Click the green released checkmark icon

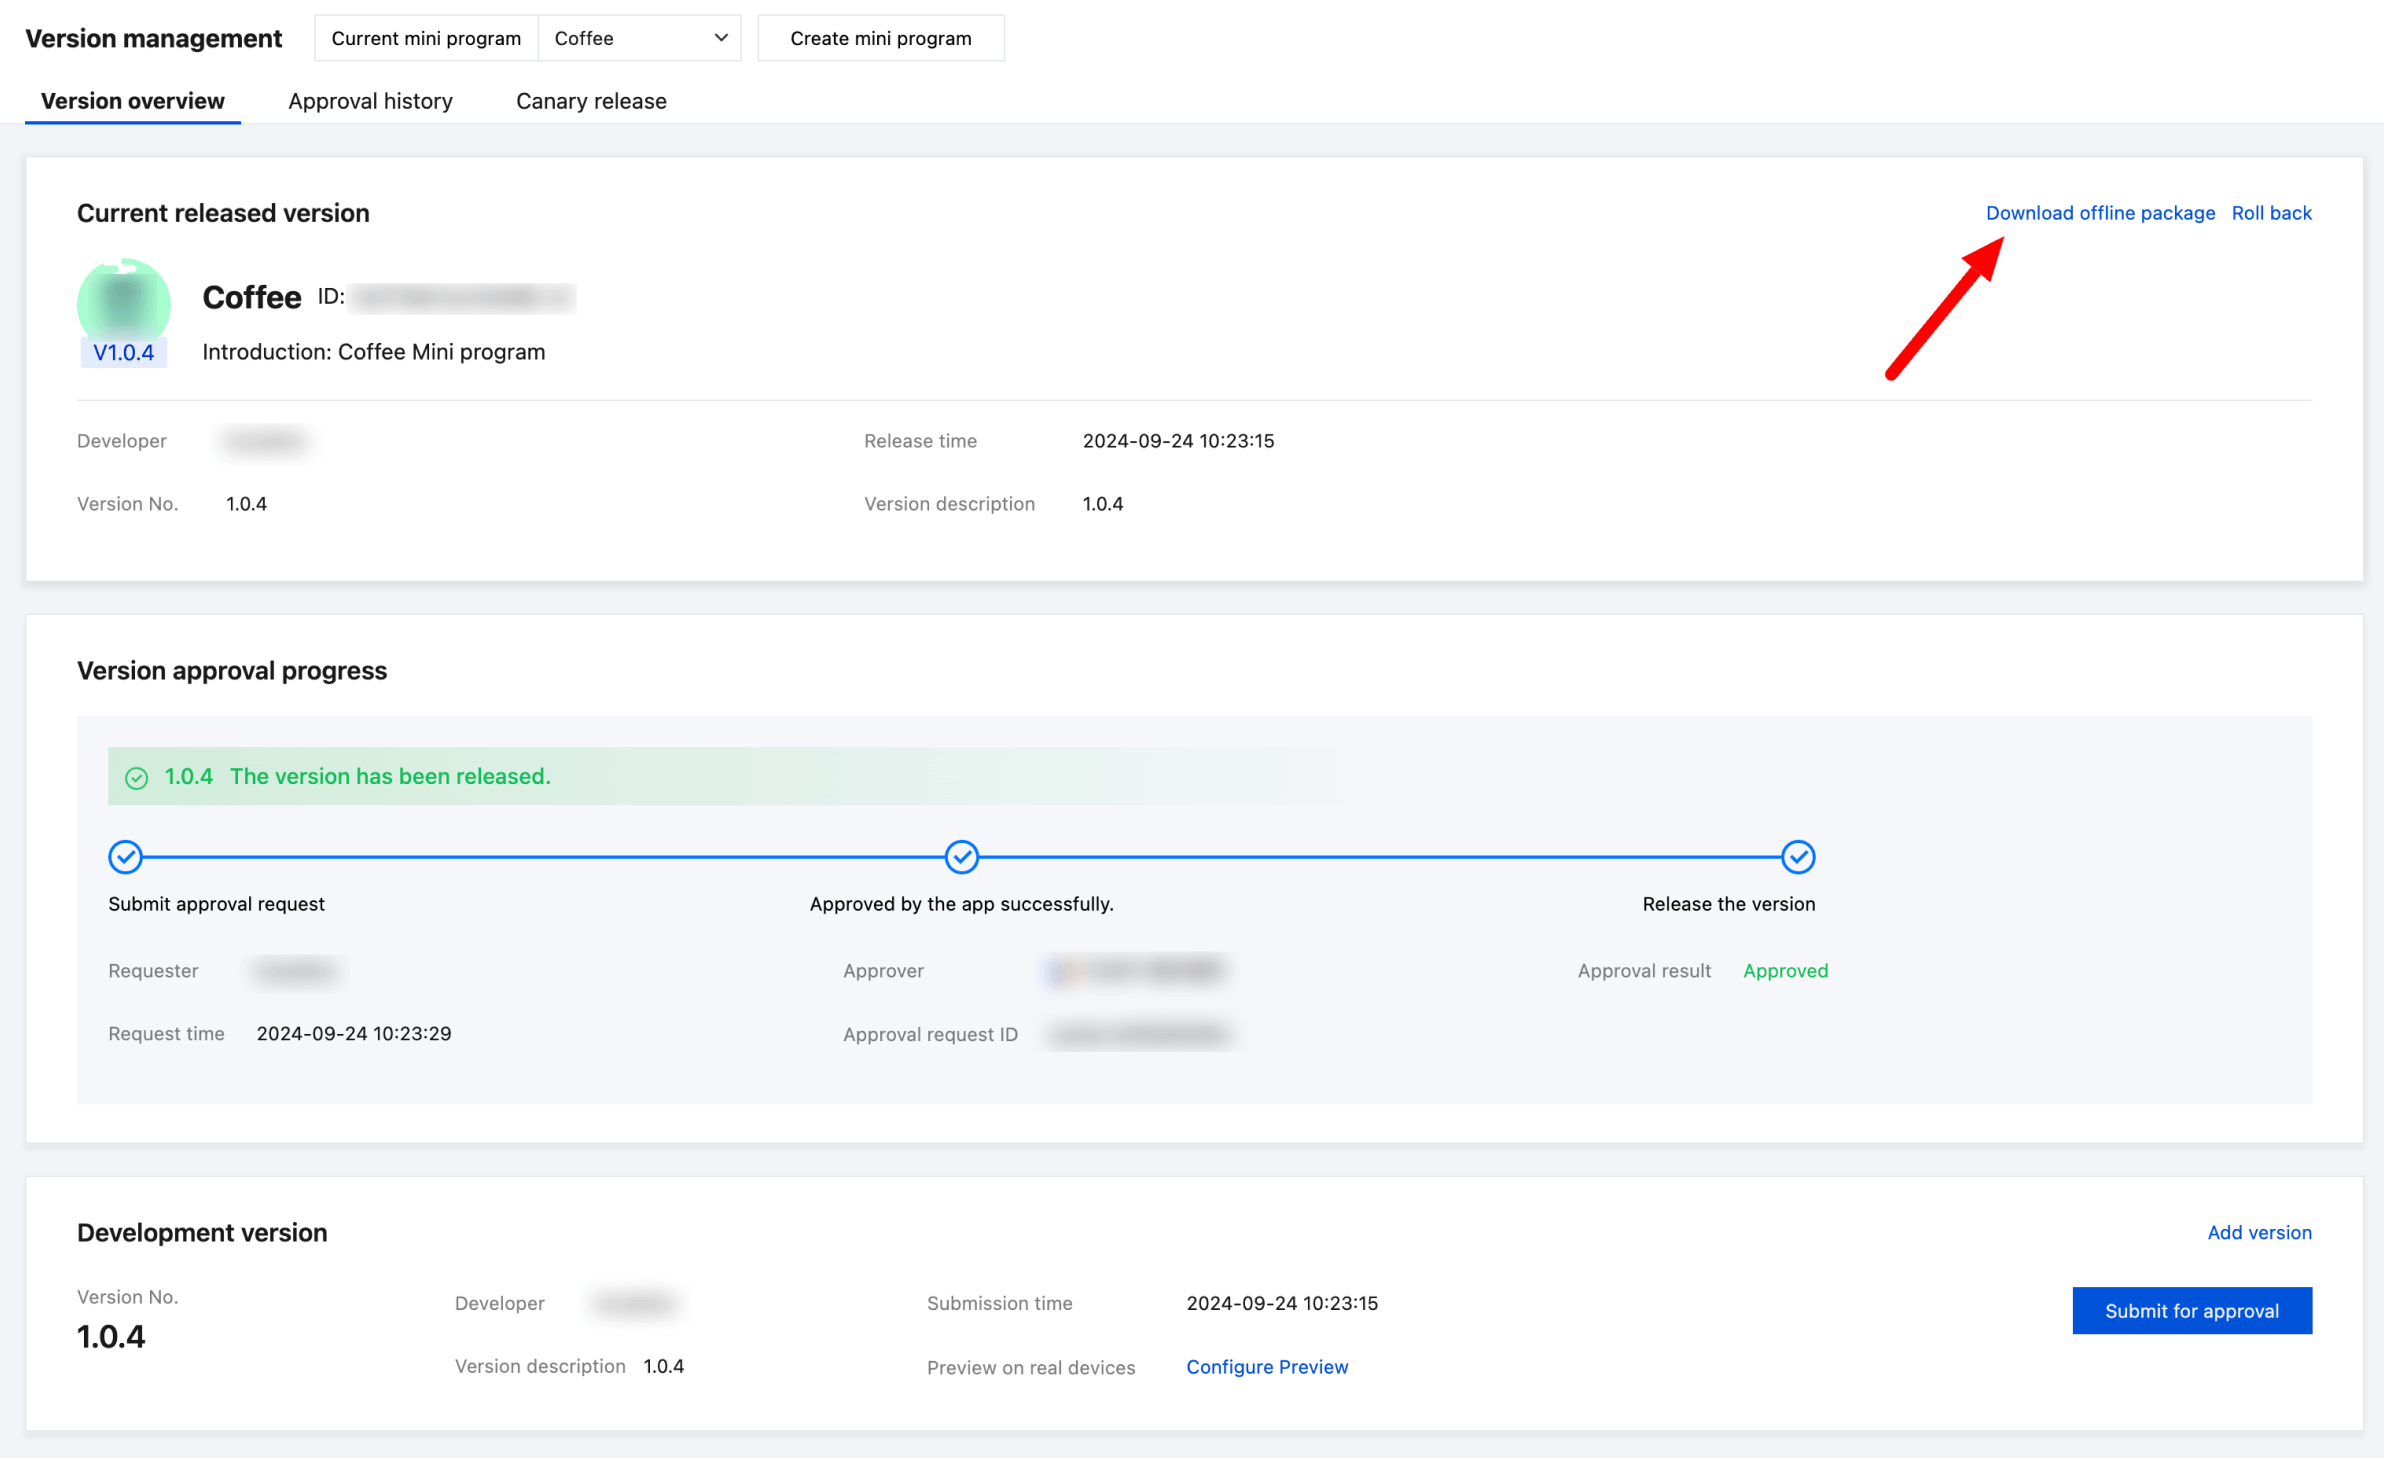pyautogui.click(x=137, y=777)
